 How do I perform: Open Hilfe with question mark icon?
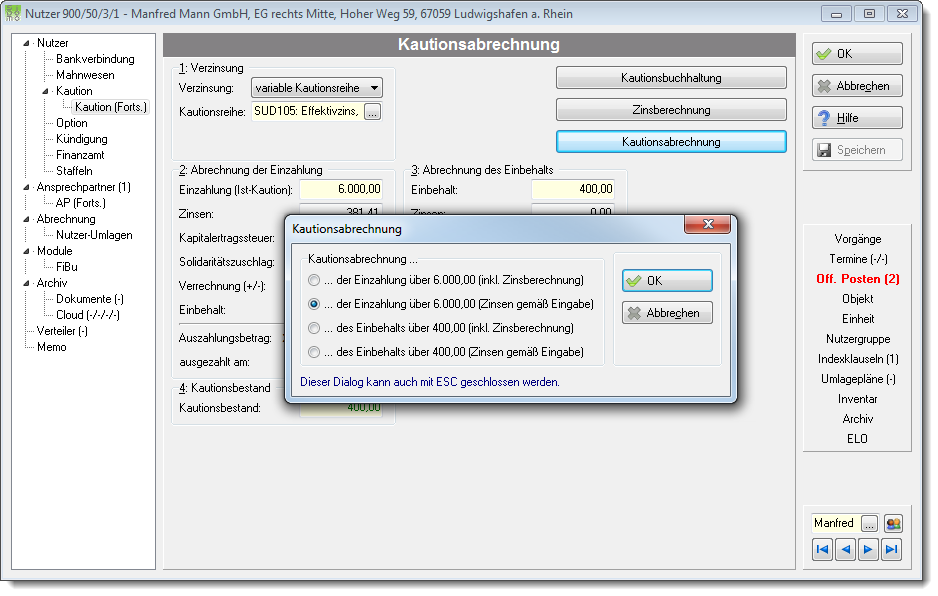click(x=857, y=118)
